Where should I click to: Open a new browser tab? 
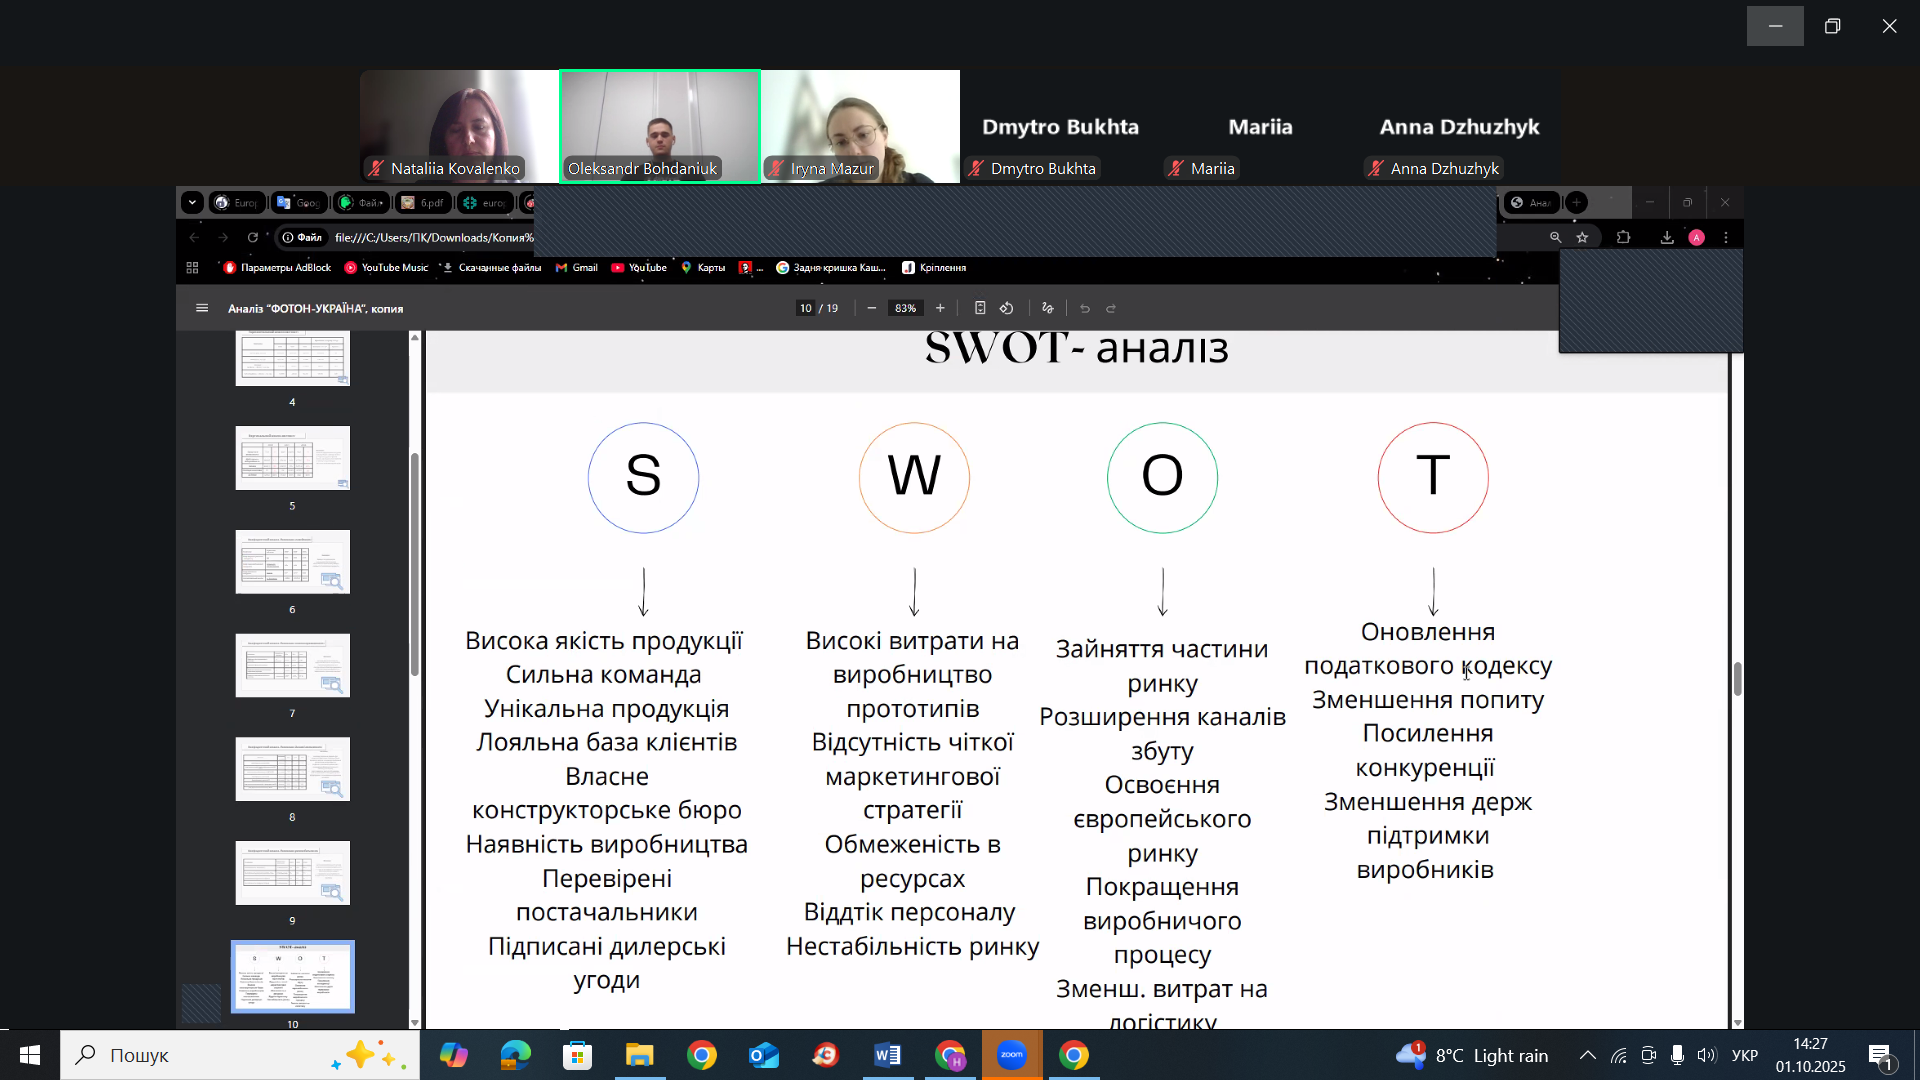click(x=1577, y=202)
